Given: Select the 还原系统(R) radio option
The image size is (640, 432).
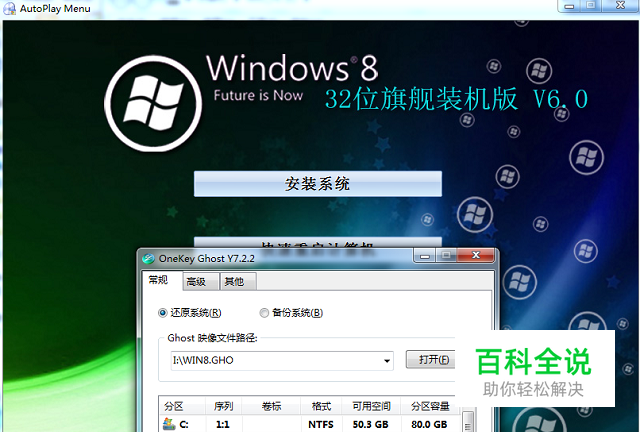Looking at the screenshot, I should click(190, 313).
